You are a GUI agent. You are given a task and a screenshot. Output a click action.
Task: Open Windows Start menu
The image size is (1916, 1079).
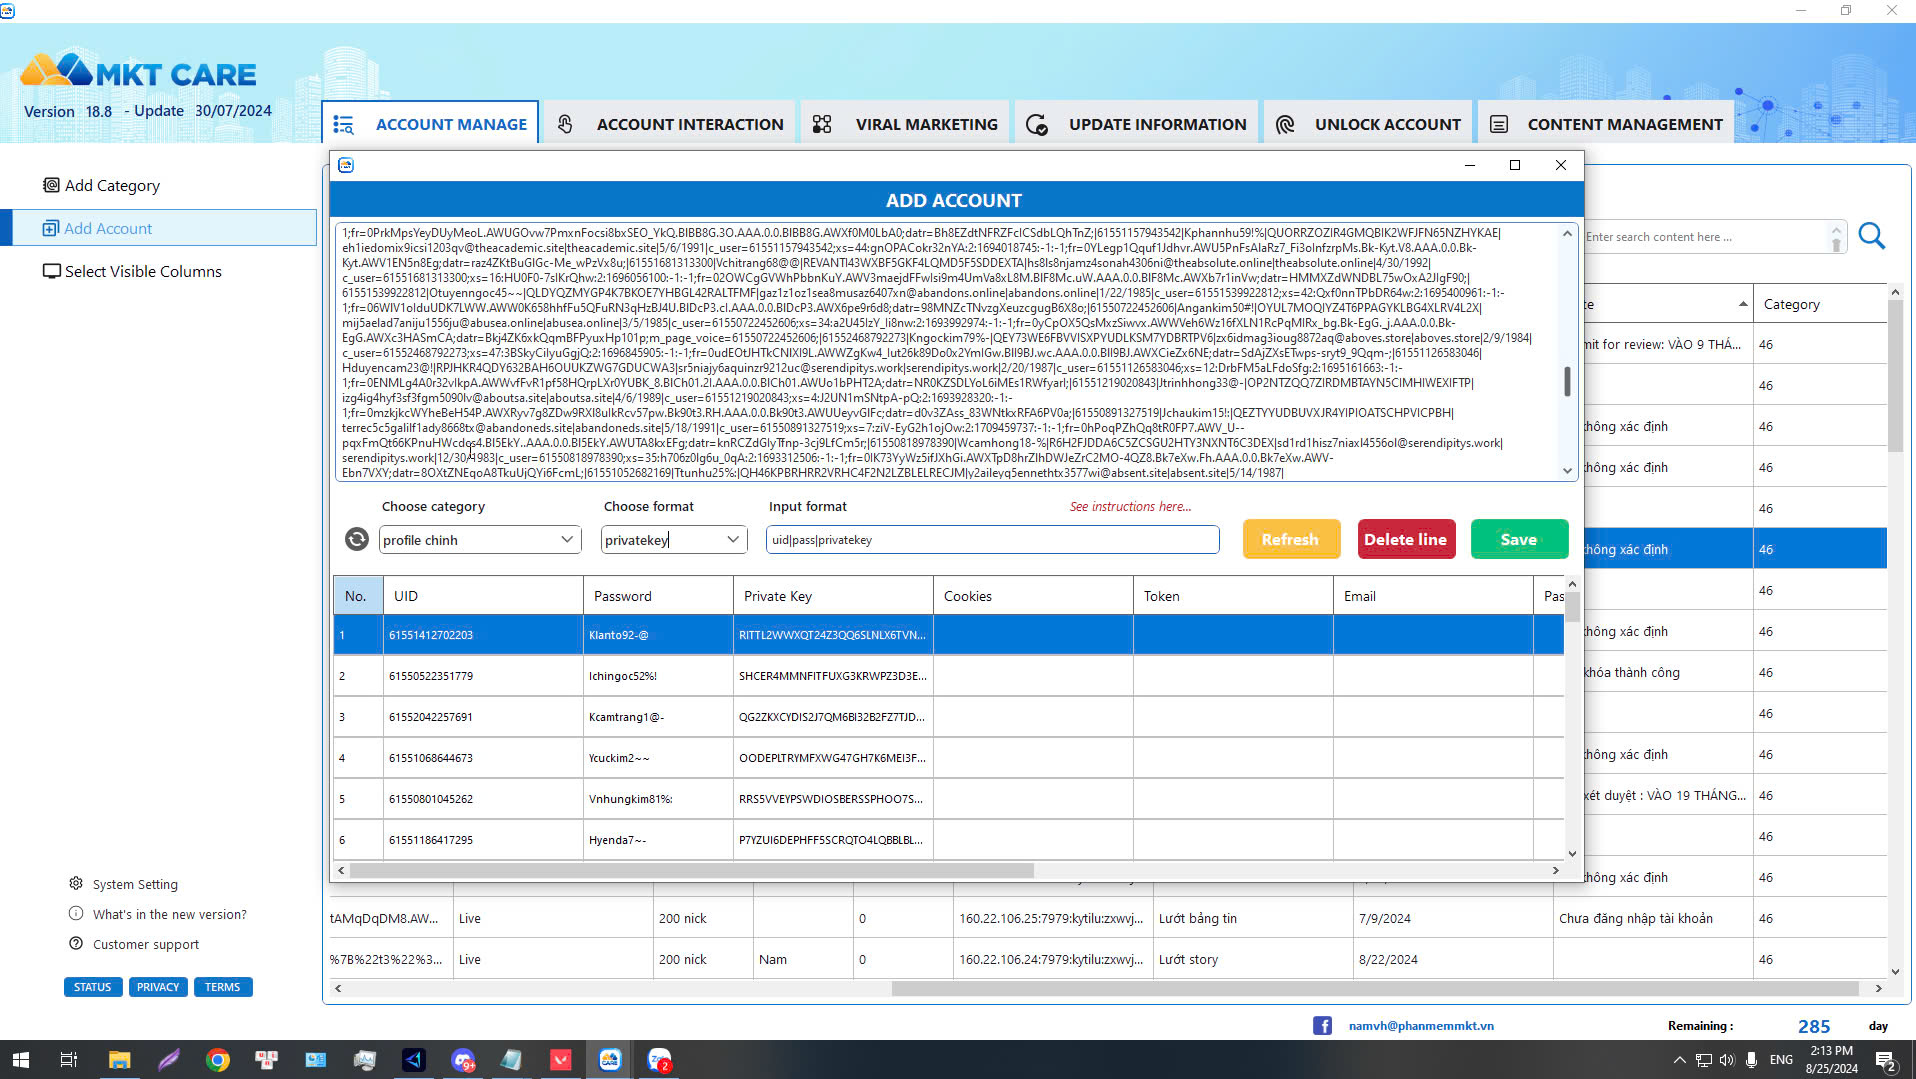point(20,1059)
